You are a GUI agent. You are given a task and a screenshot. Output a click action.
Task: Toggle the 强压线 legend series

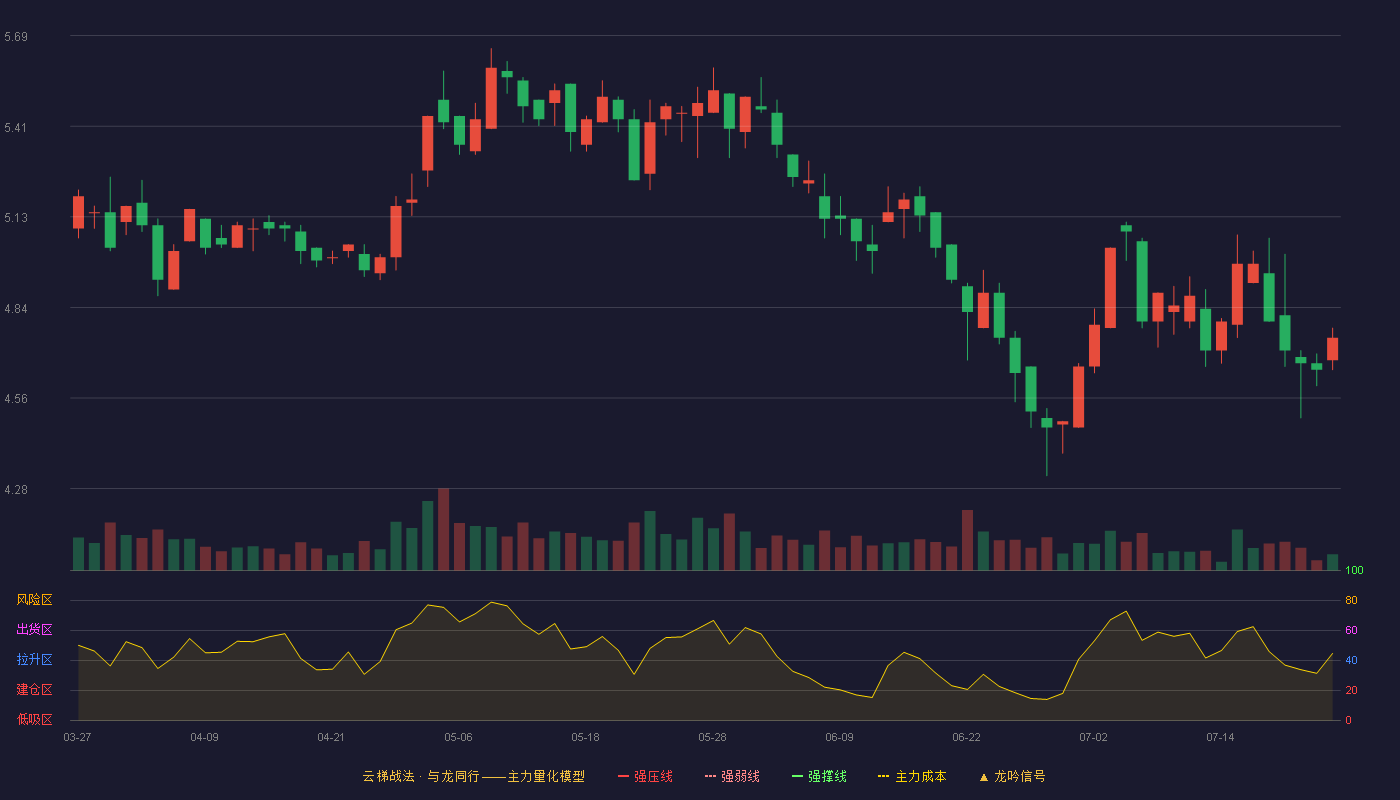click(645, 776)
